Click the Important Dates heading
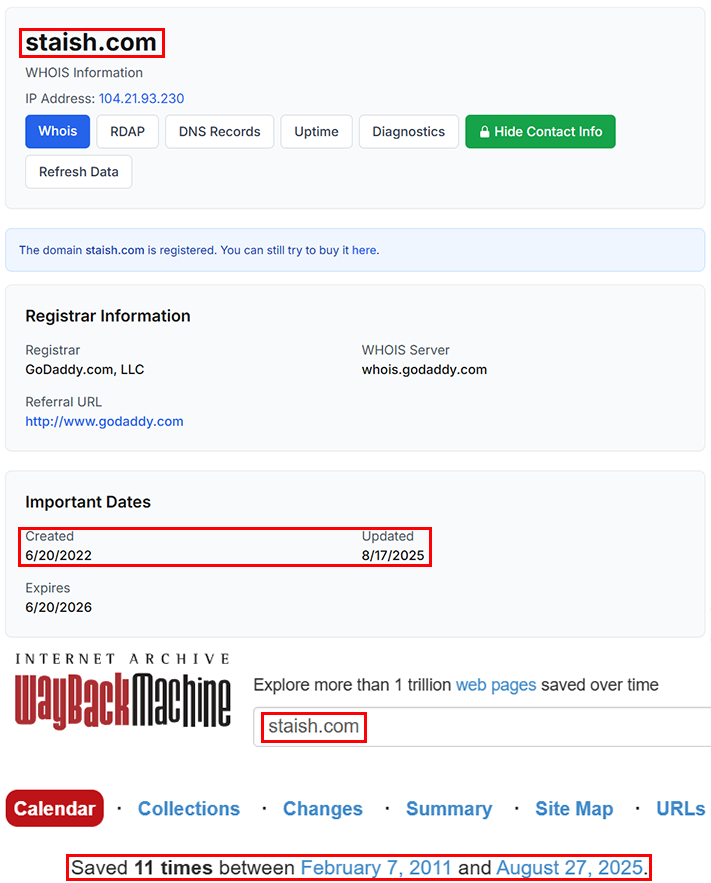711x883 pixels. coord(88,502)
